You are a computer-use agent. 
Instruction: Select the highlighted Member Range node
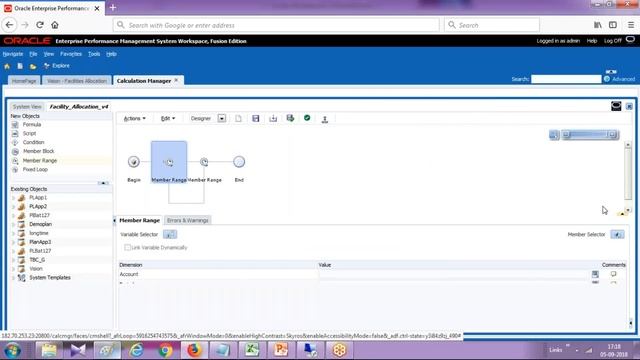click(x=169, y=162)
